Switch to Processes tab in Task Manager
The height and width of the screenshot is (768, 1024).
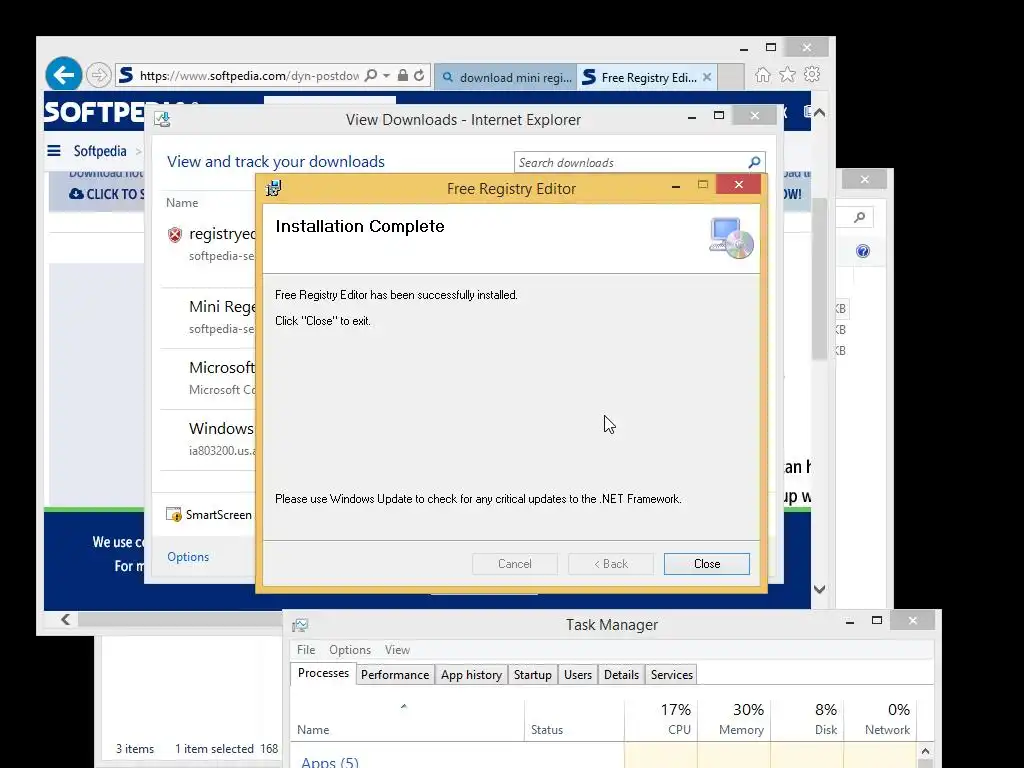[323, 673]
